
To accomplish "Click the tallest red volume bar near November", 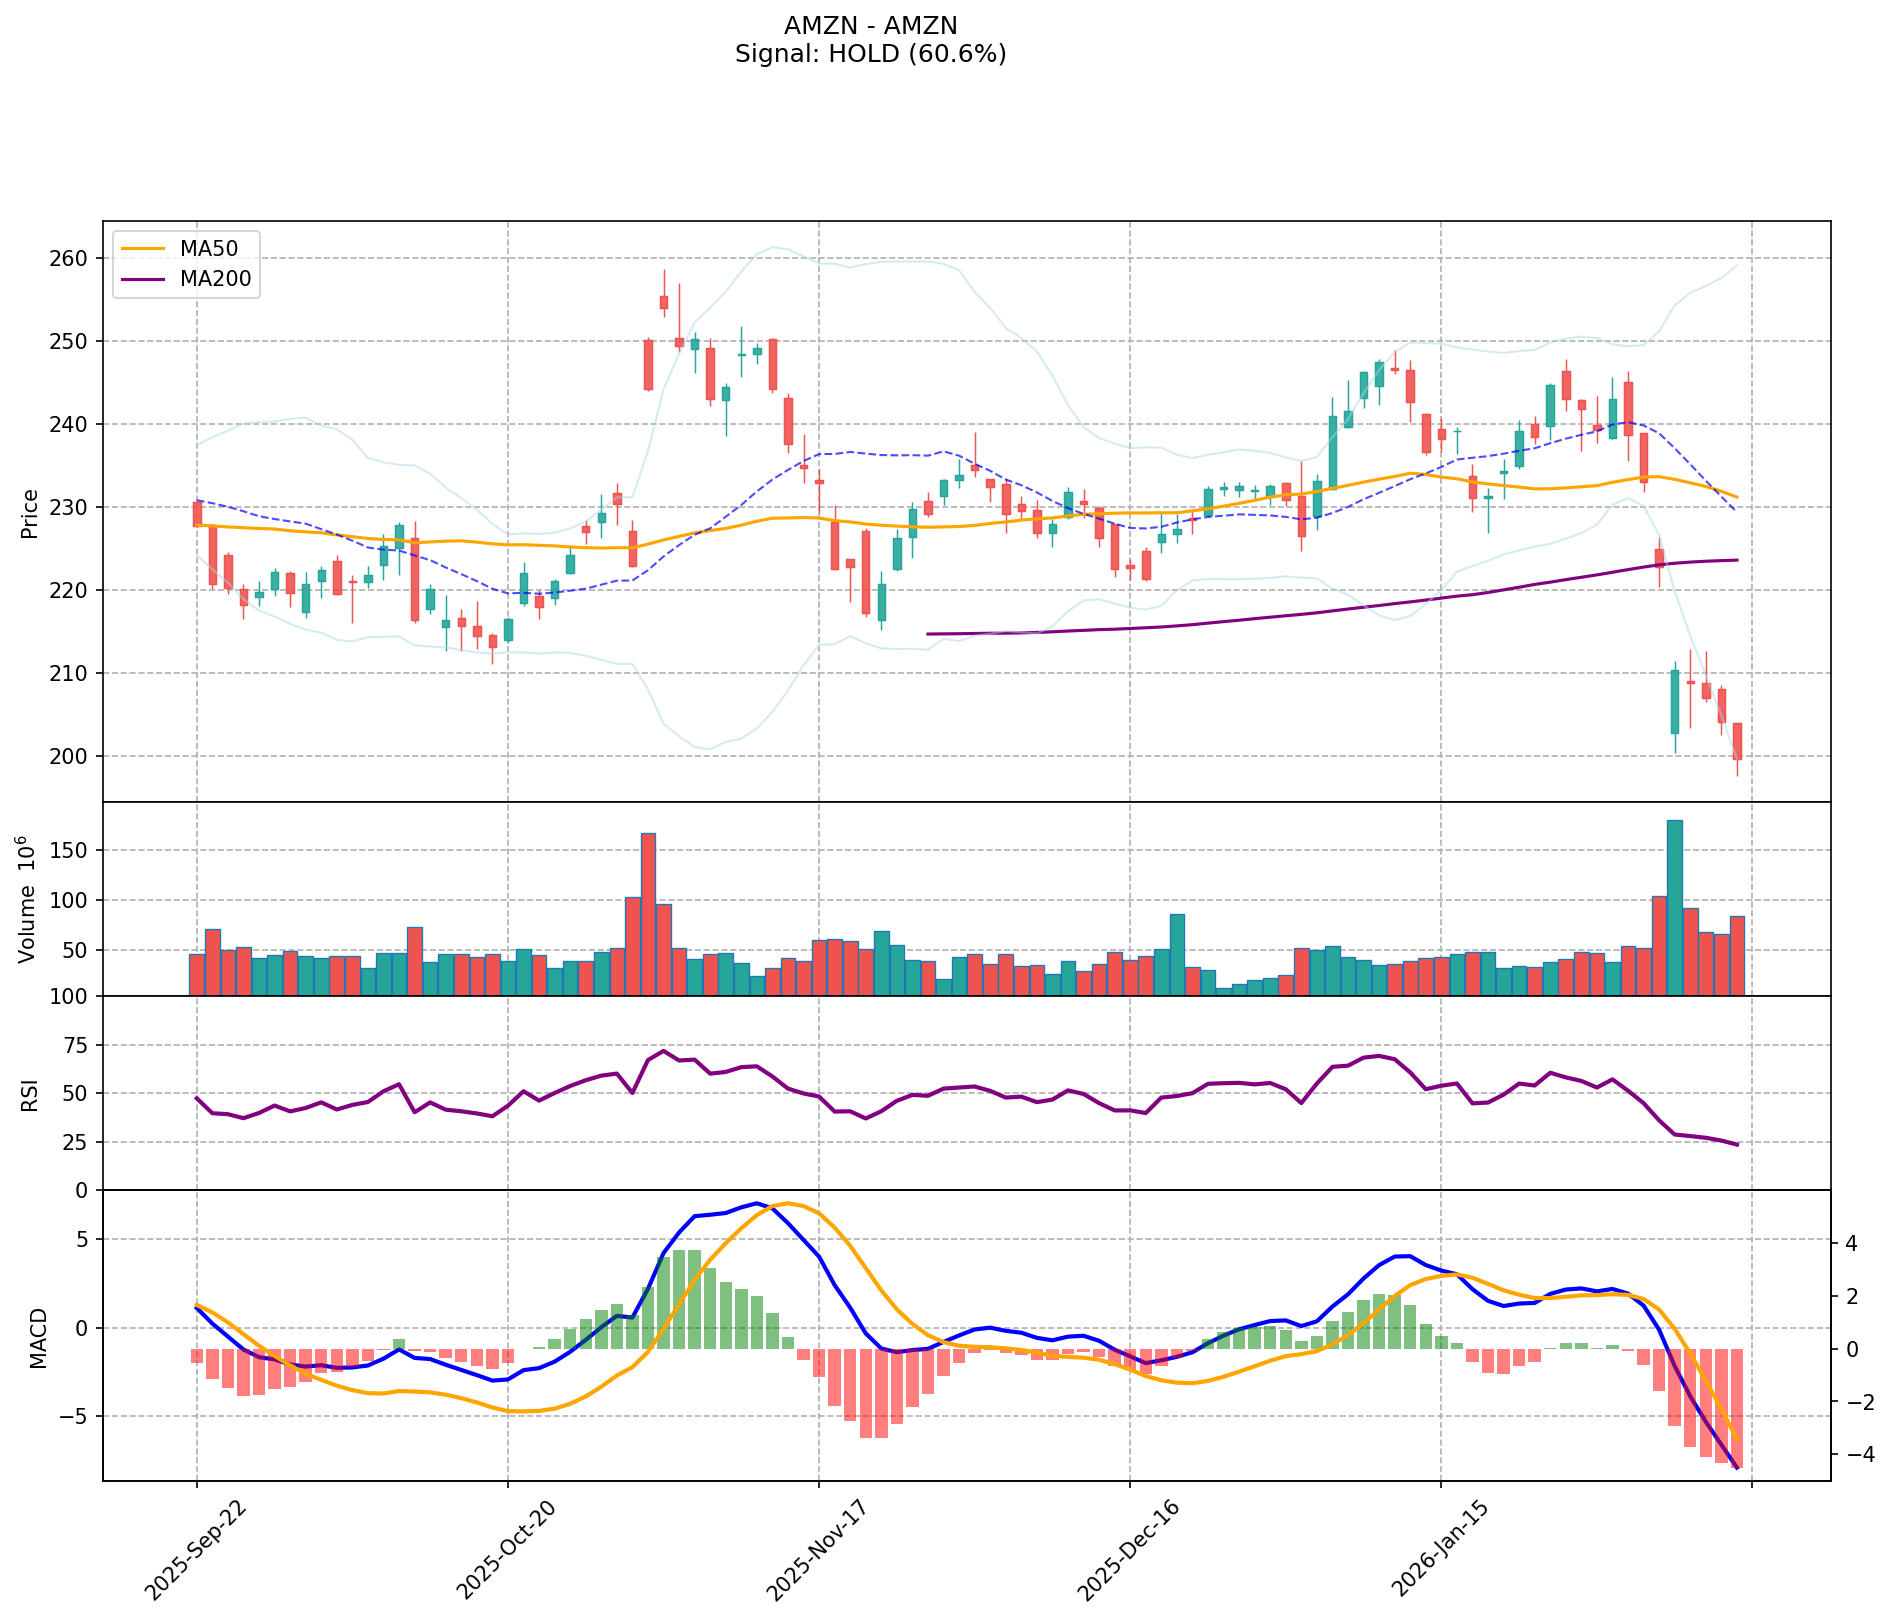I will tap(648, 913).
